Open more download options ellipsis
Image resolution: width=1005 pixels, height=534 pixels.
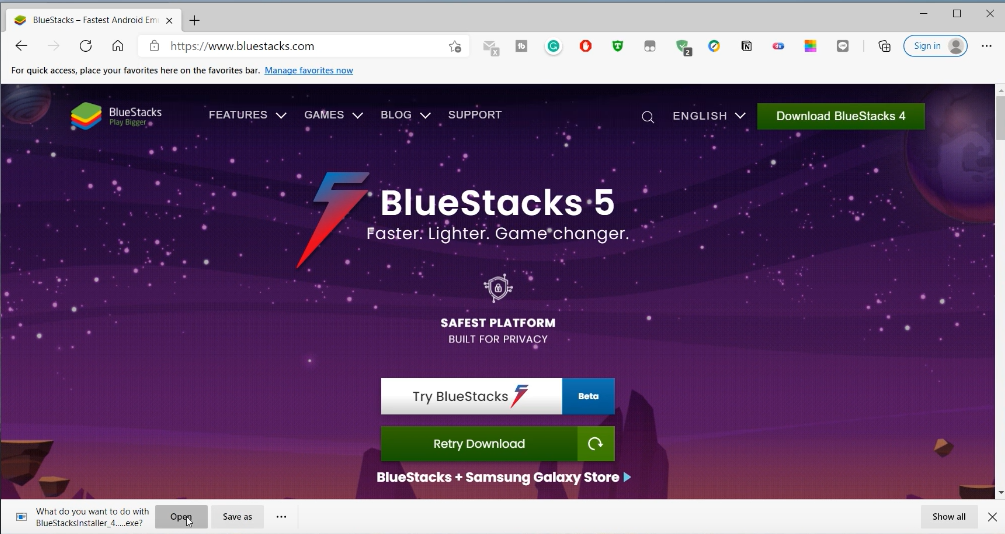[281, 517]
